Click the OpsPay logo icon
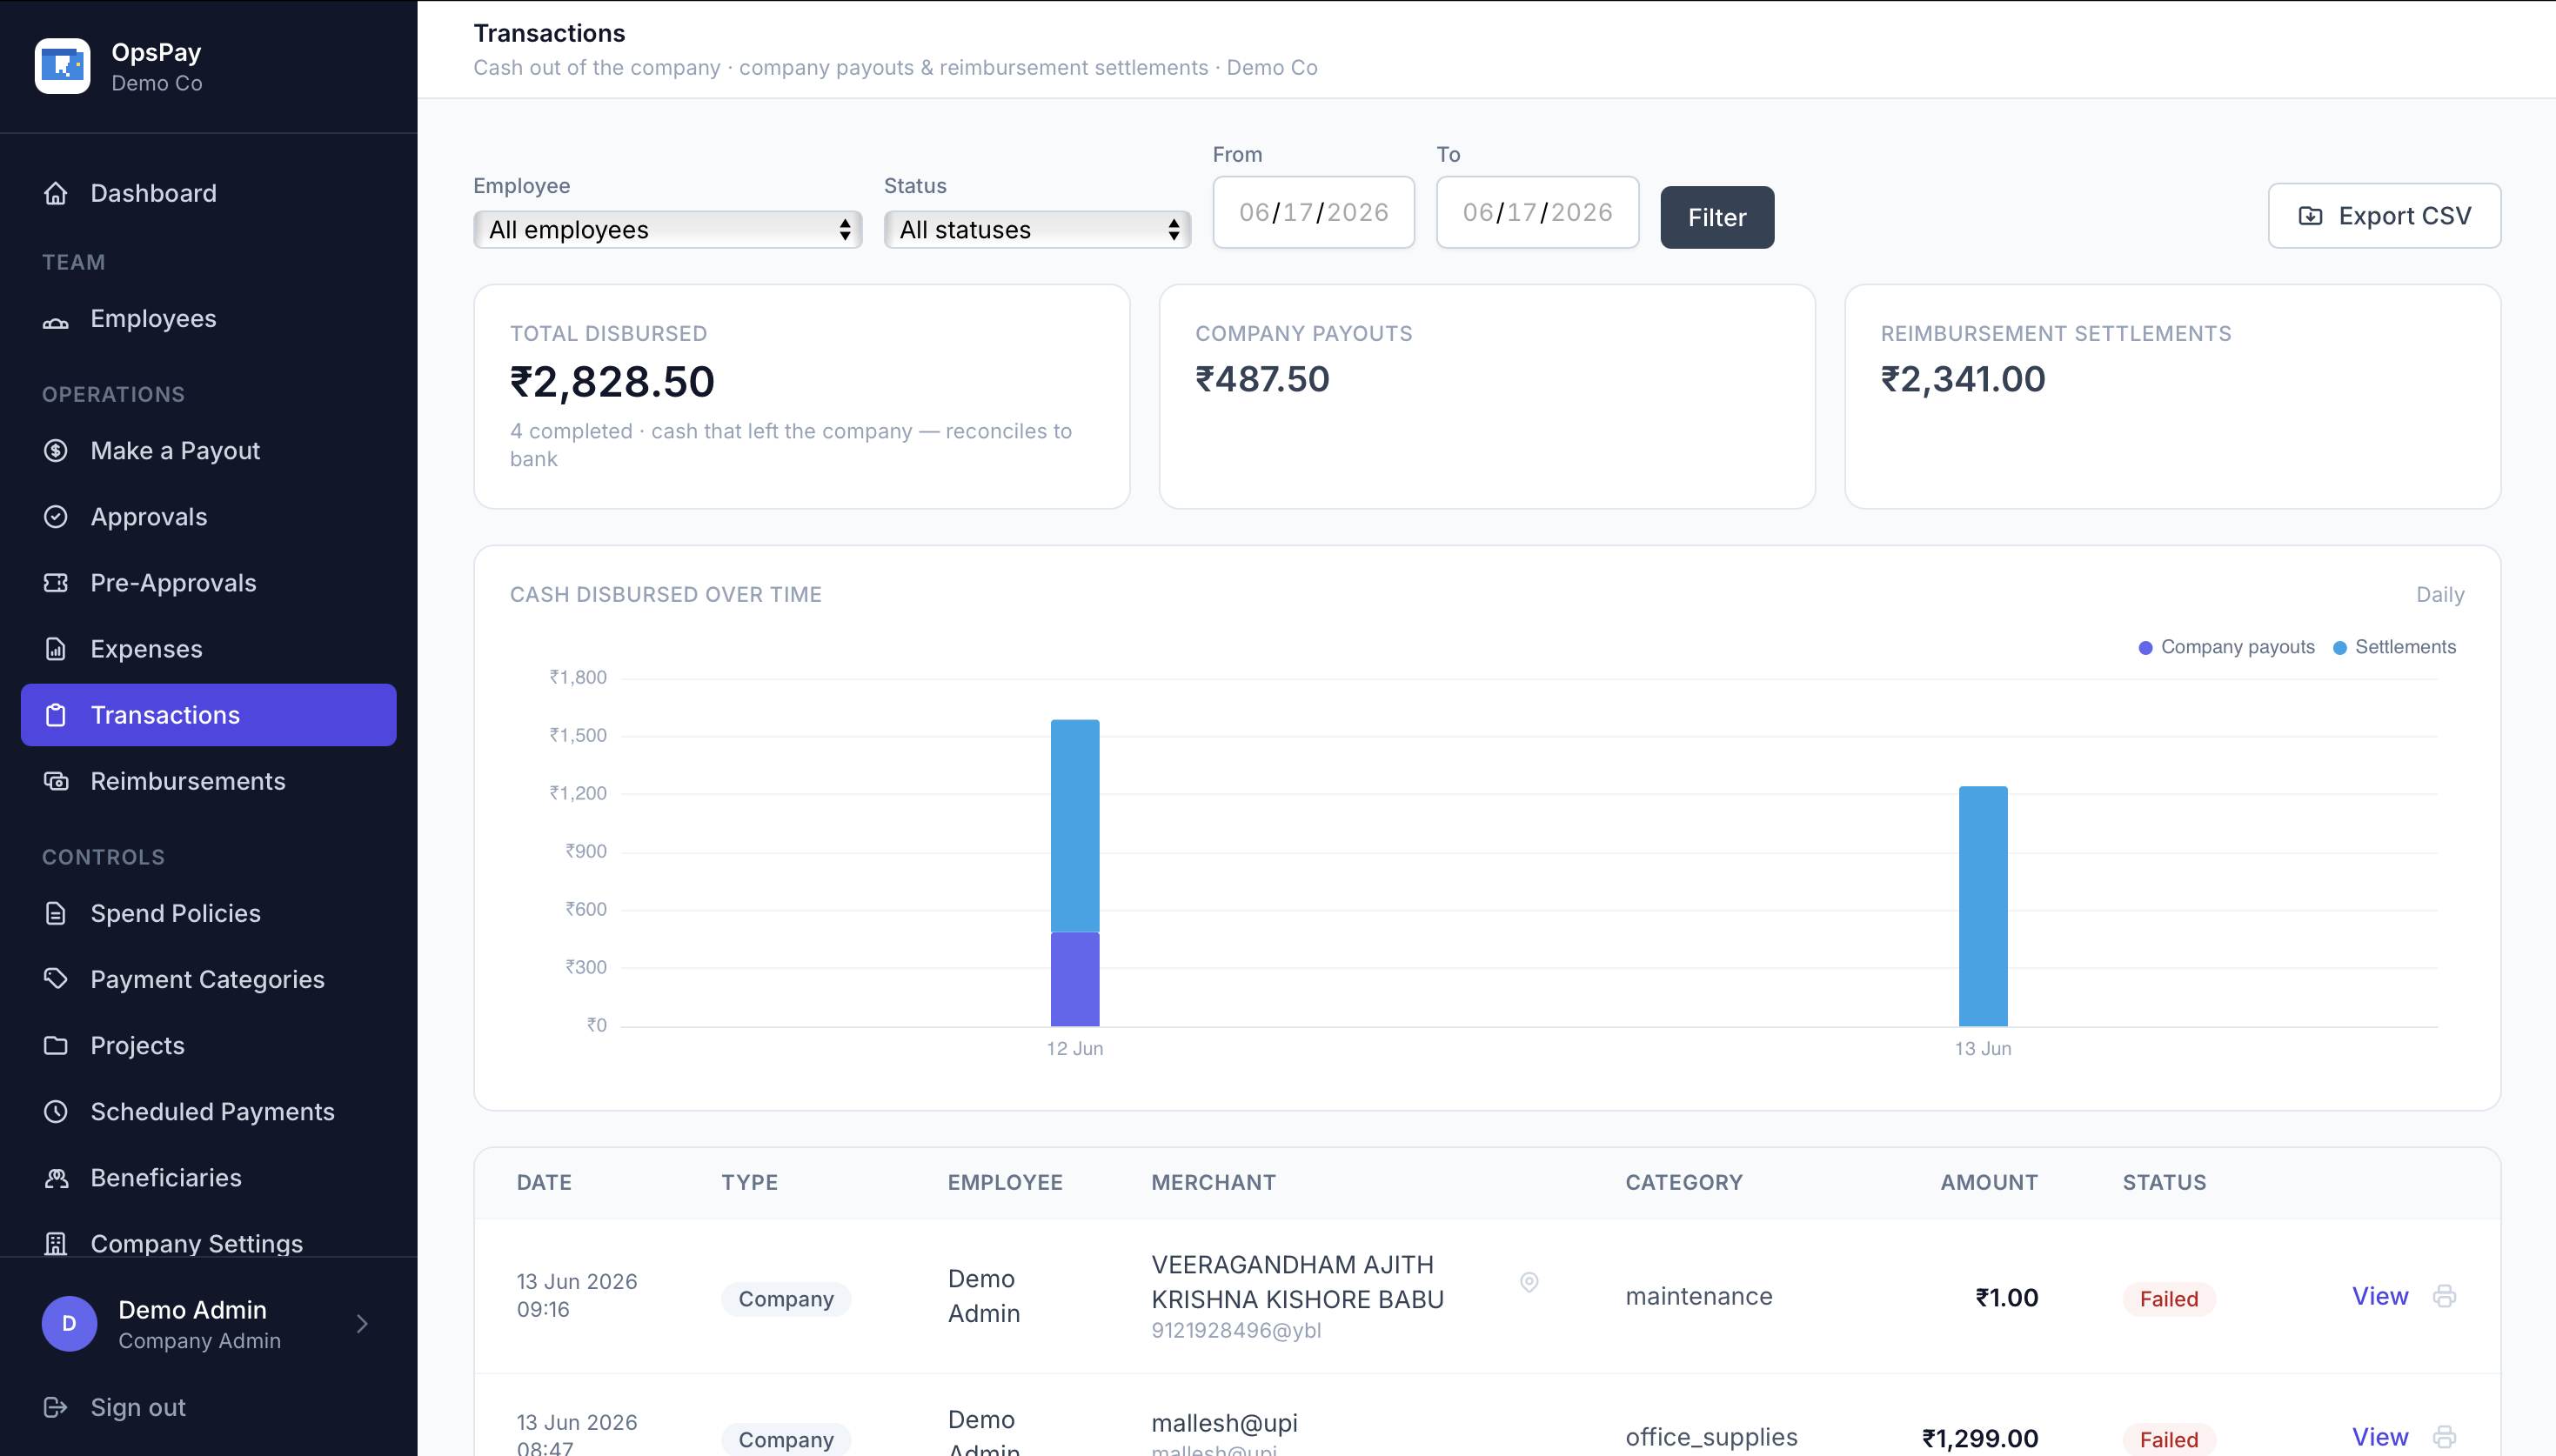2556x1456 pixels. click(x=62, y=66)
